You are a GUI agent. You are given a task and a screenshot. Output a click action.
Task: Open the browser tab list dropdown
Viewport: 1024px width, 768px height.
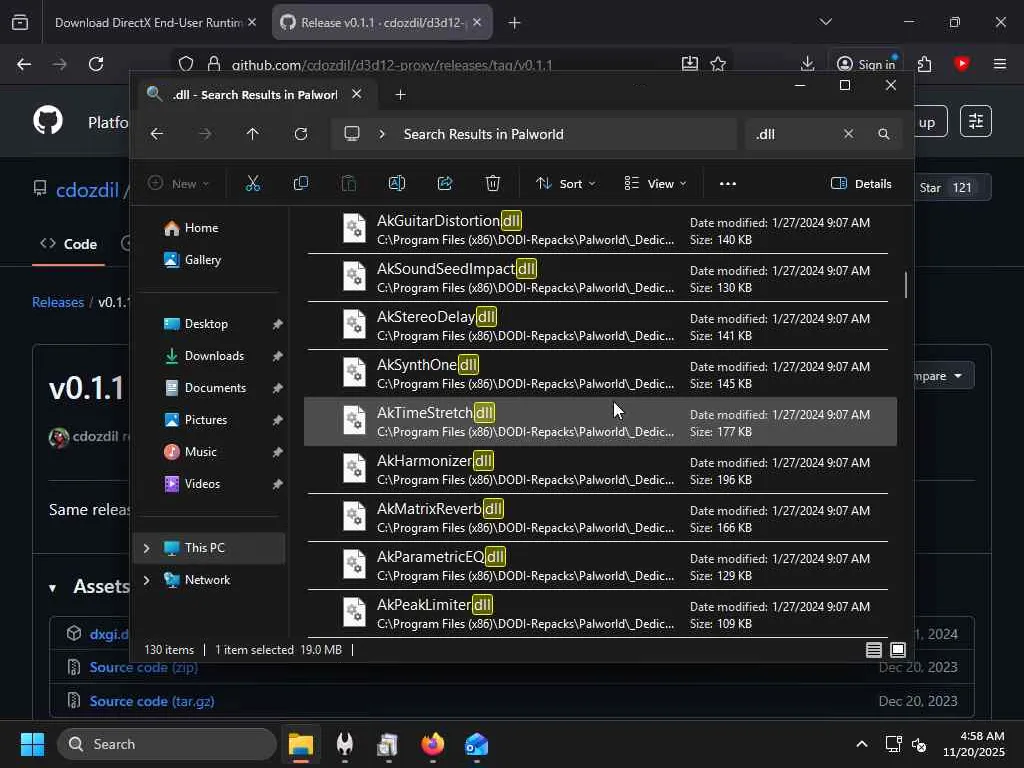click(825, 22)
